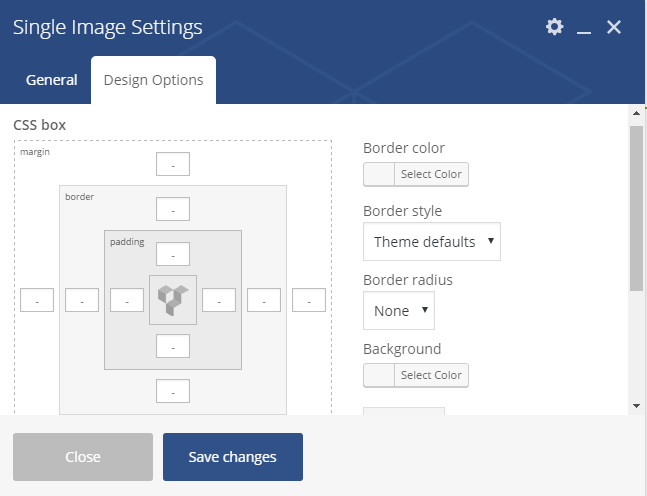Close the settings panel with X icon
Viewport: 647px width, 496px height.
(x=614, y=27)
